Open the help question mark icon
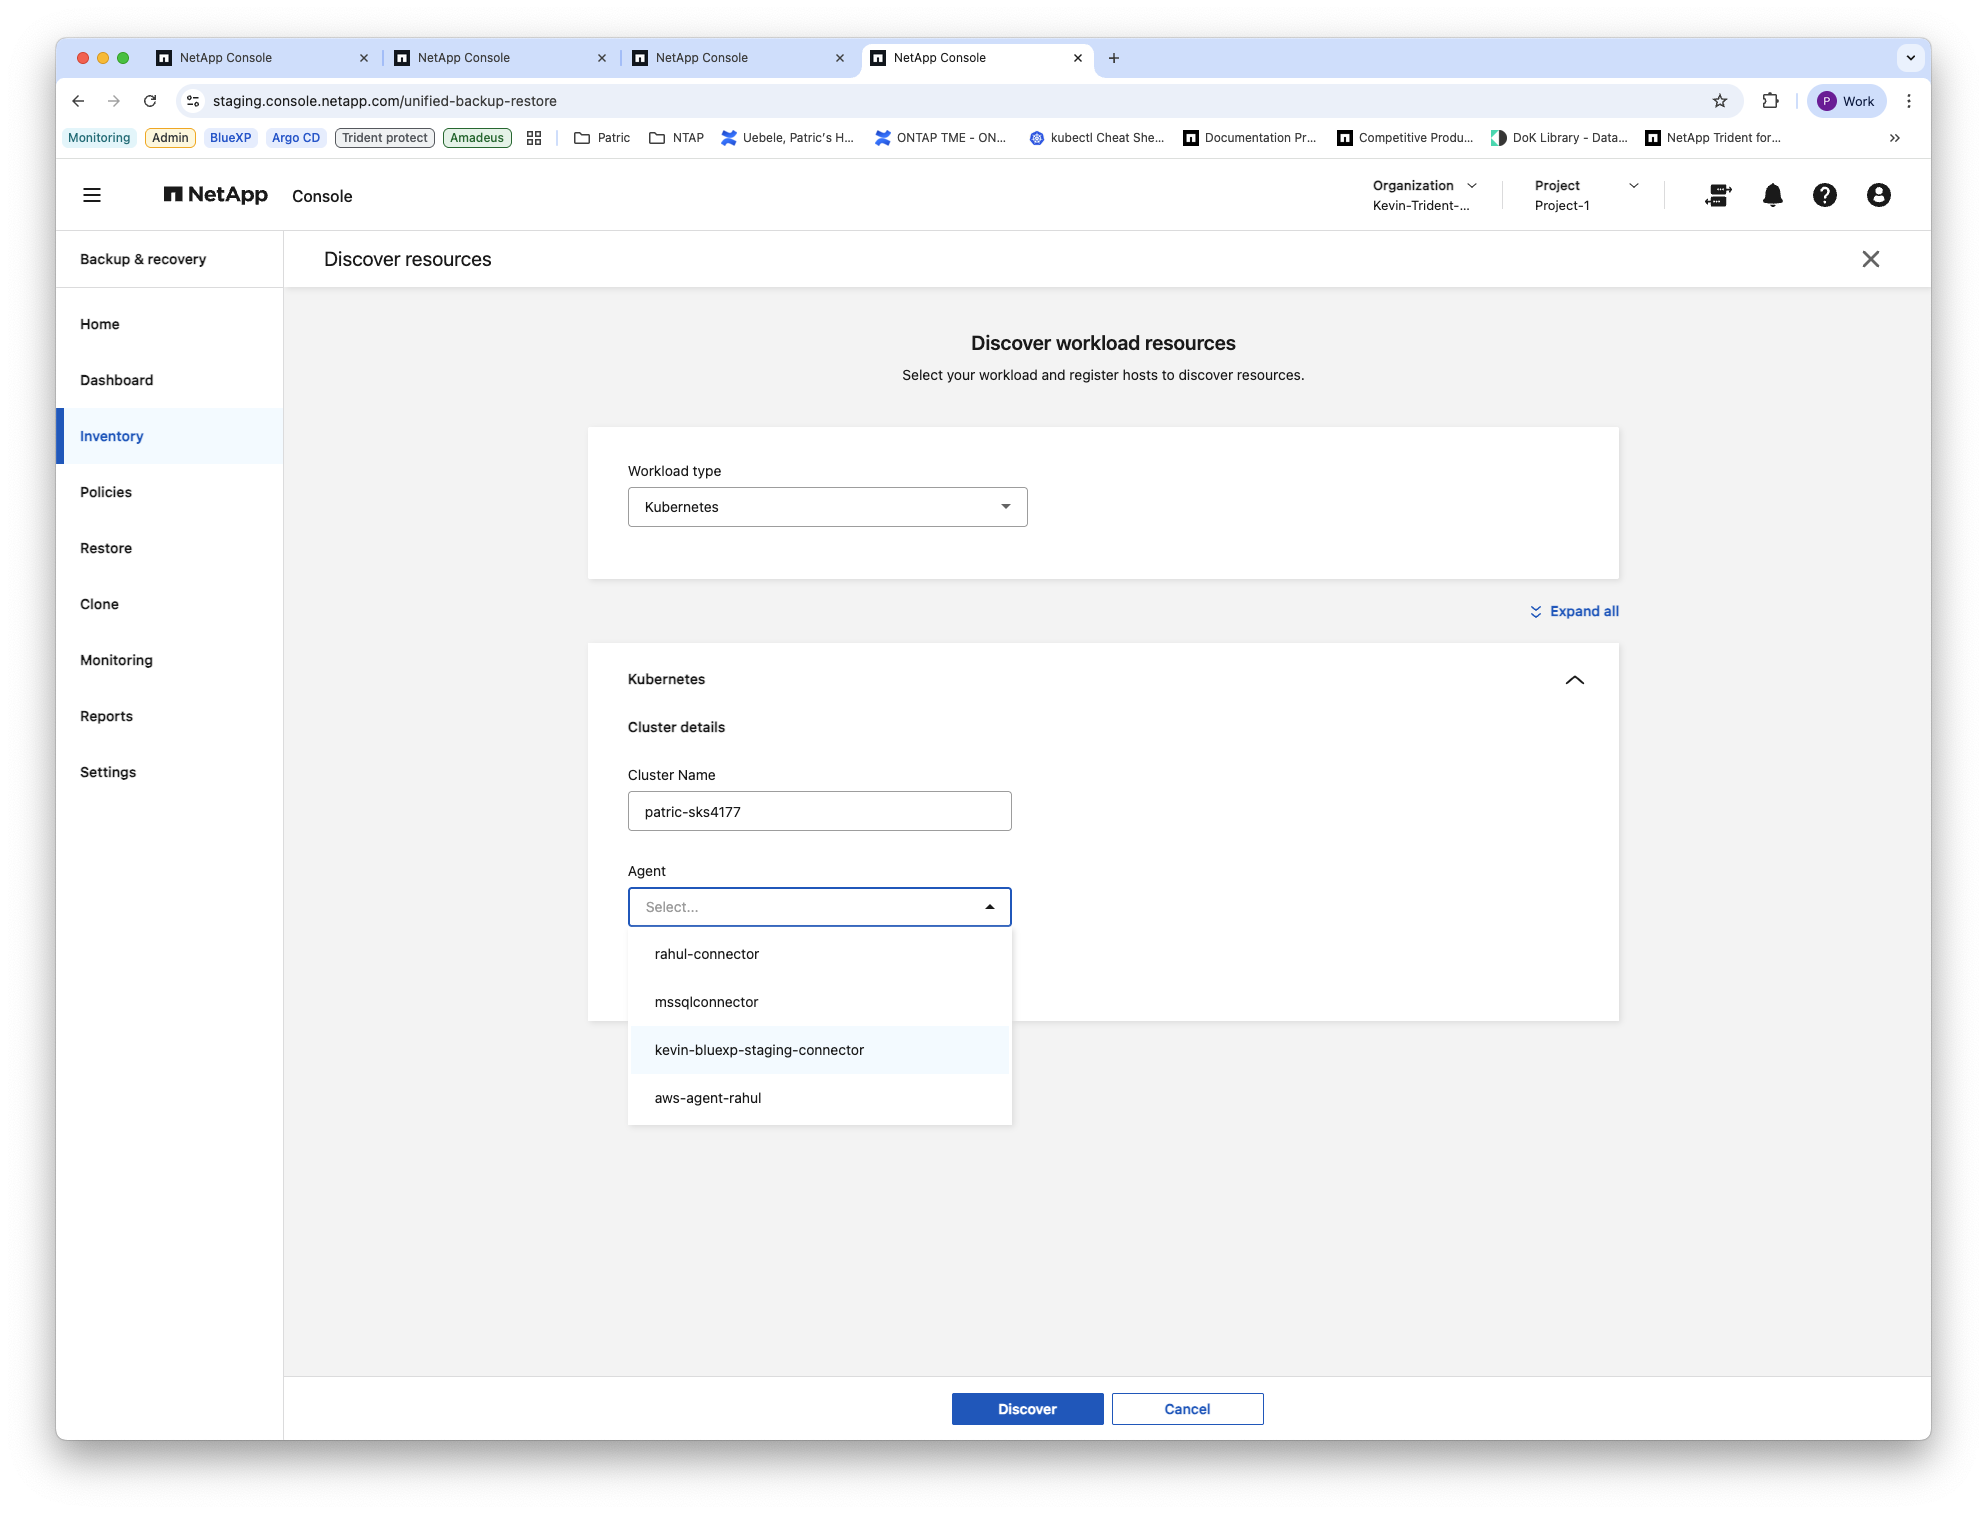Viewport: 1987px width, 1514px height. [1824, 195]
